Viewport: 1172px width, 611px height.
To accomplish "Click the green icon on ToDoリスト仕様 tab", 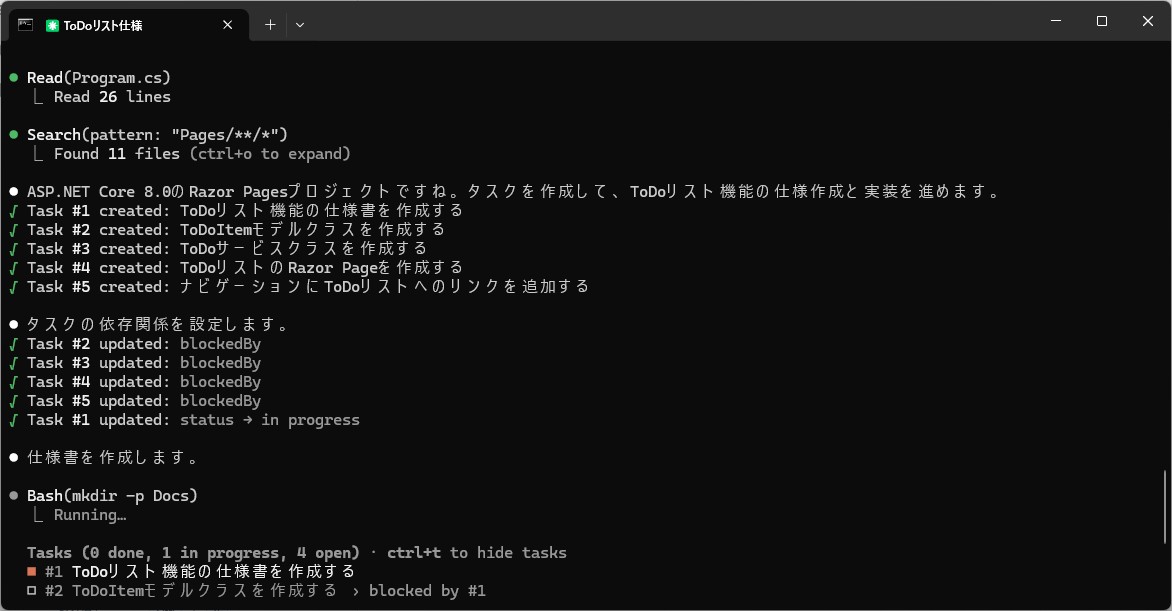I will click(52, 25).
